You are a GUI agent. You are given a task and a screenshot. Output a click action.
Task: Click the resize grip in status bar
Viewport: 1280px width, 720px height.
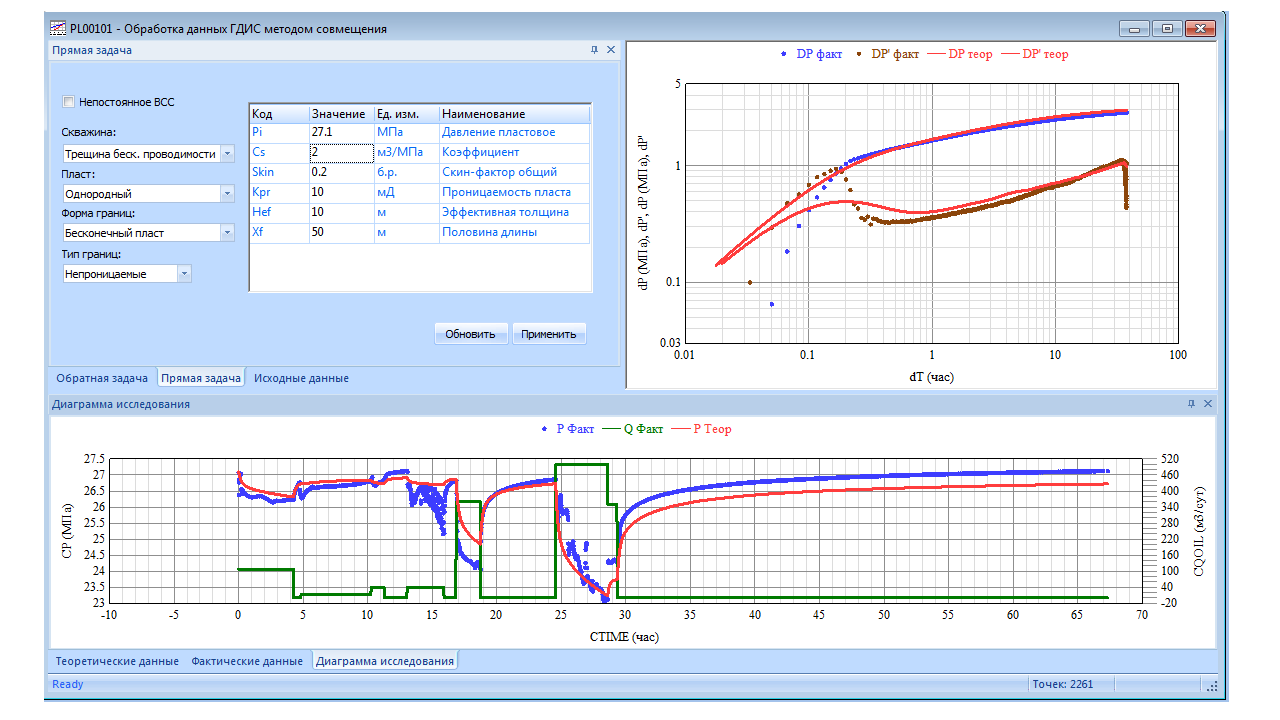[1211, 685]
